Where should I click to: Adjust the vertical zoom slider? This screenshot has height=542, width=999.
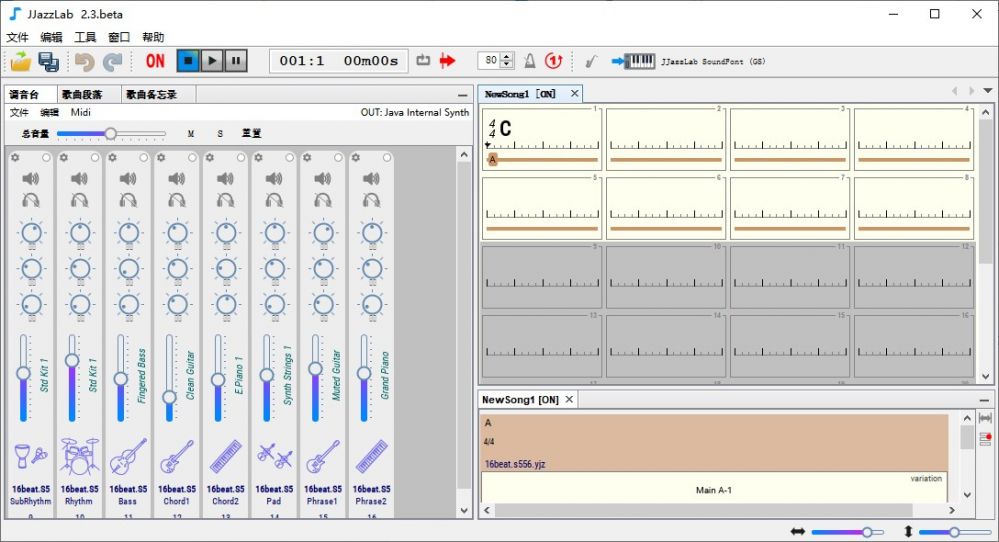pos(955,532)
